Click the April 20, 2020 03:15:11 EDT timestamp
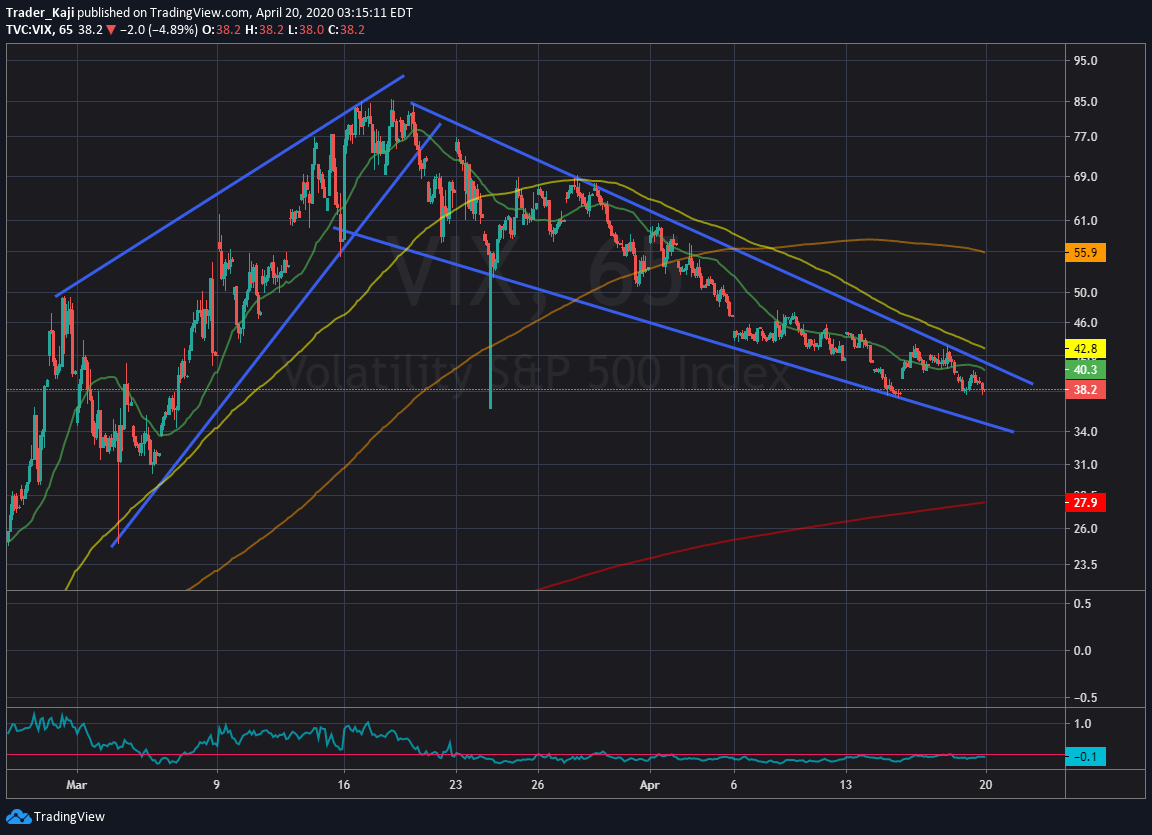Image resolution: width=1152 pixels, height=835 pixels. coord(334,12)
